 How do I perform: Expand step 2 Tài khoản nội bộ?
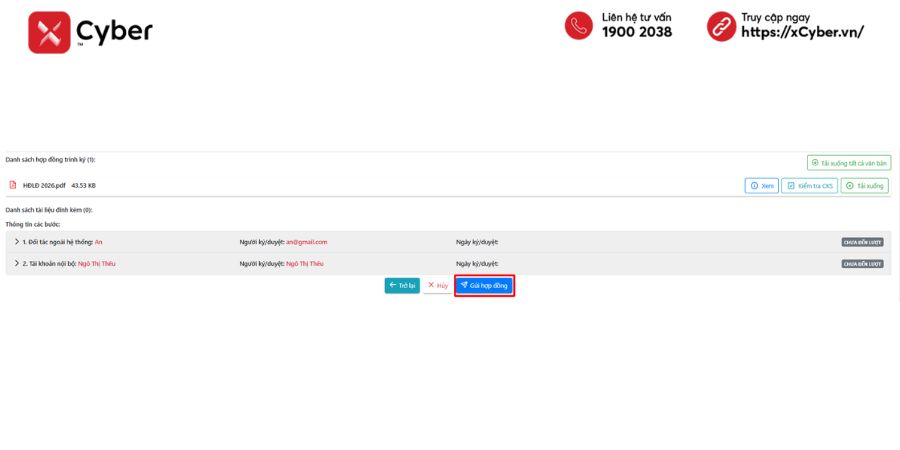17,263
